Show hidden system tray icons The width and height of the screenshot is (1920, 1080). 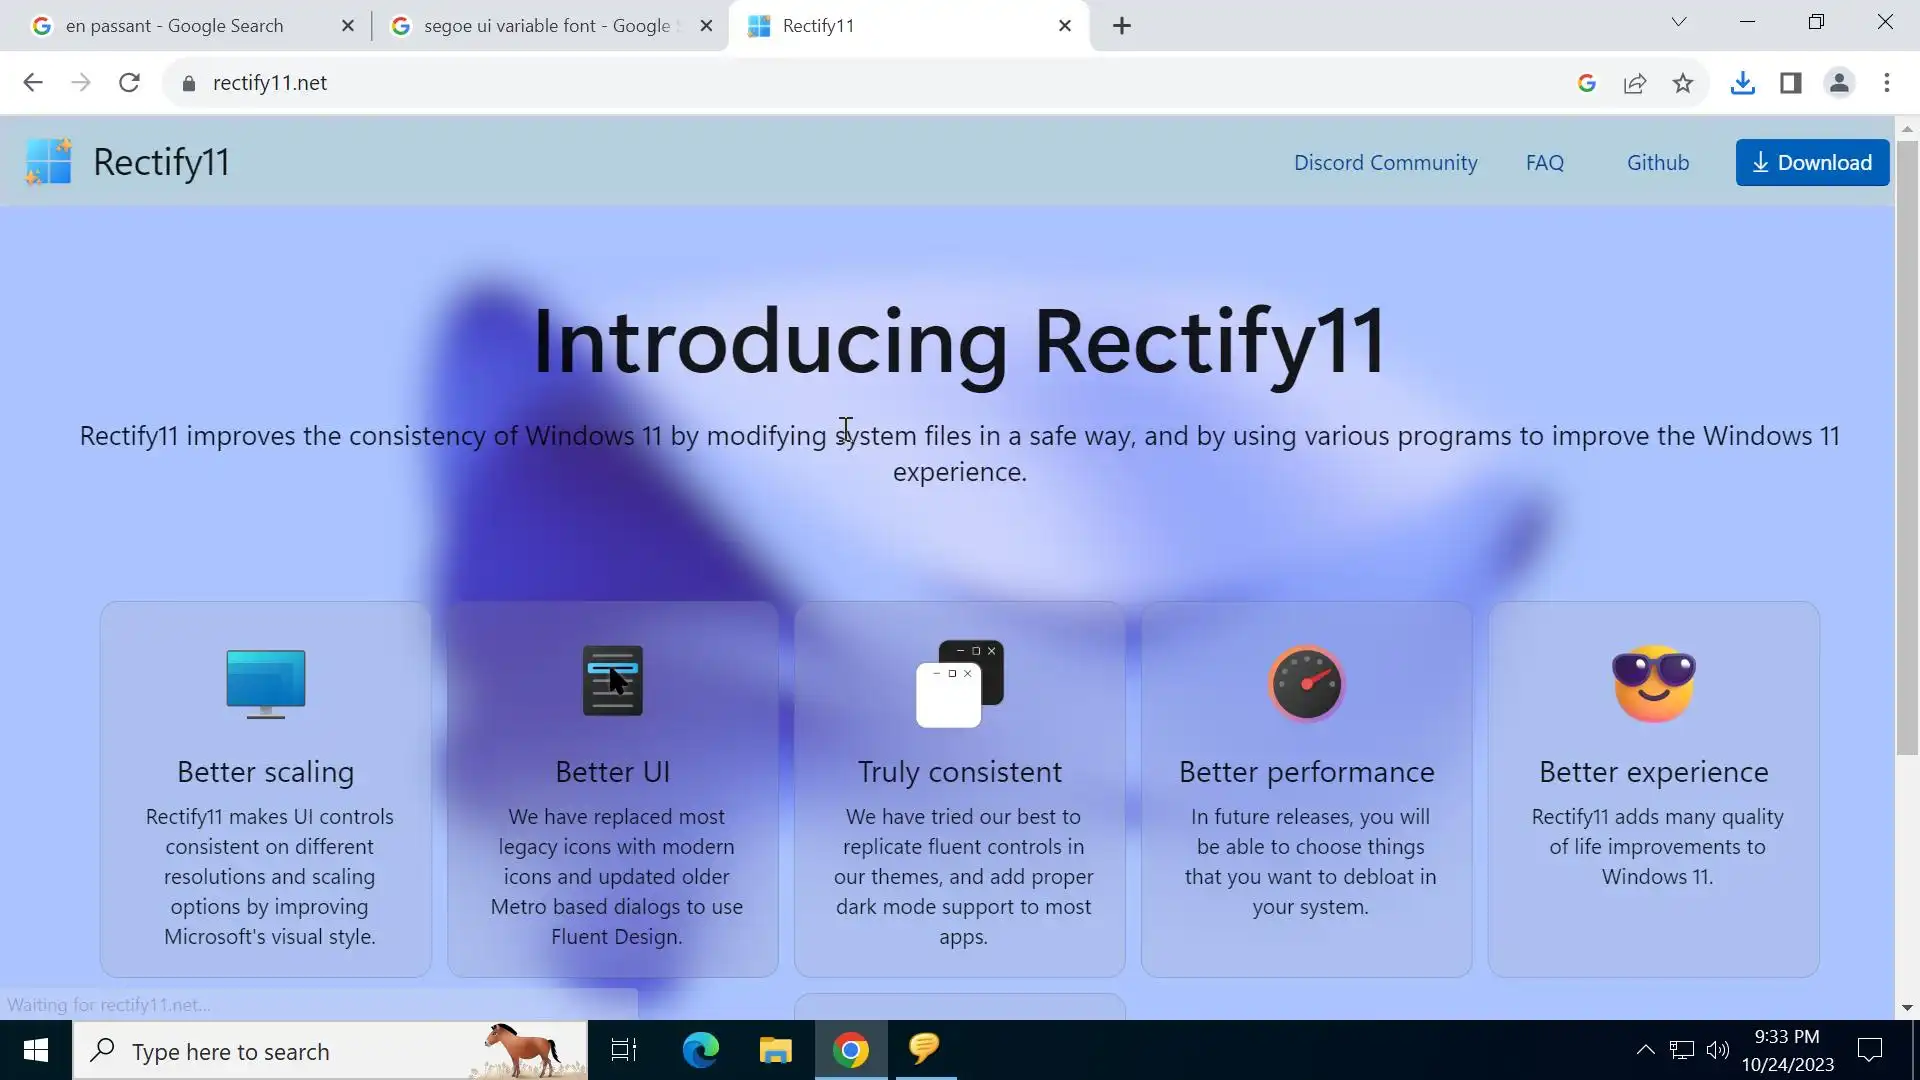(1645, 1050)
